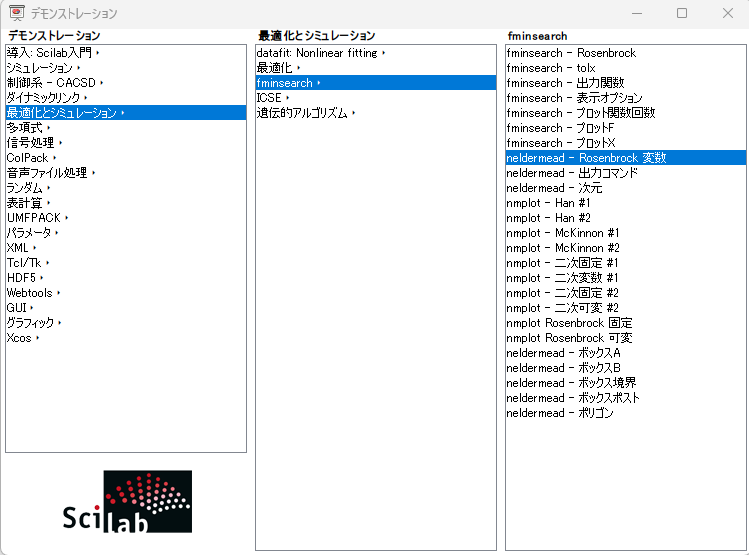Select the グラフィック category
The width and height of the screenshot is (749, 555).
click(x=30, y=323)
